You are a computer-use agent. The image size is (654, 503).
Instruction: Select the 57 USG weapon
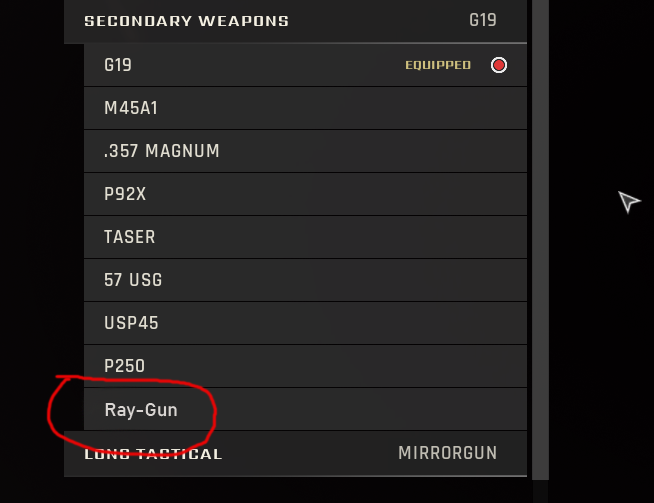pos(132,280)
